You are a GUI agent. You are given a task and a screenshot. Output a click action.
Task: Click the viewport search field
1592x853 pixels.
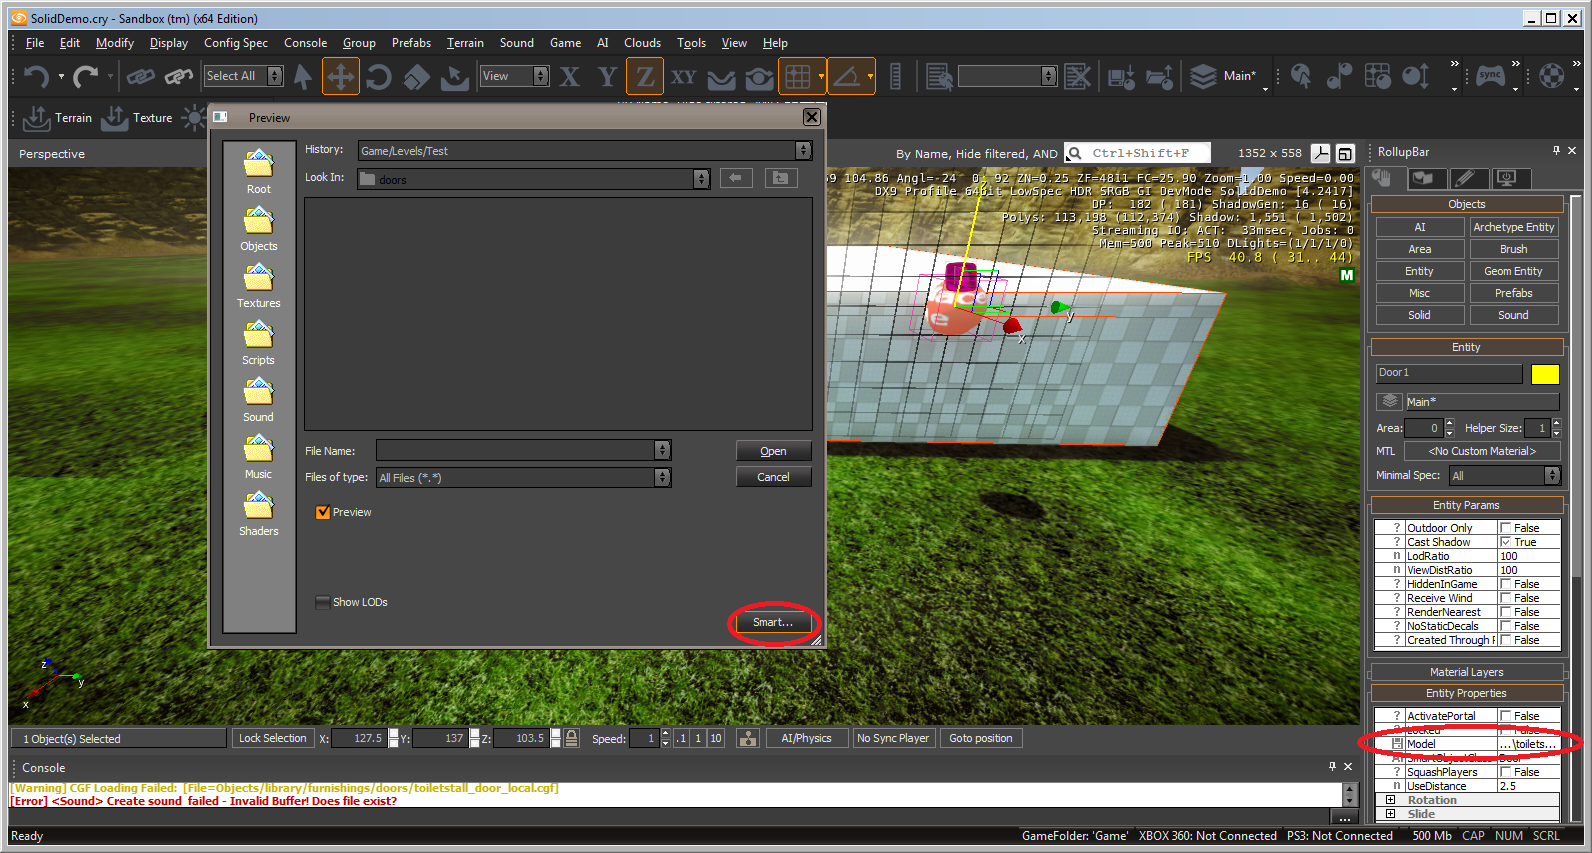[x=1137, y=153]
